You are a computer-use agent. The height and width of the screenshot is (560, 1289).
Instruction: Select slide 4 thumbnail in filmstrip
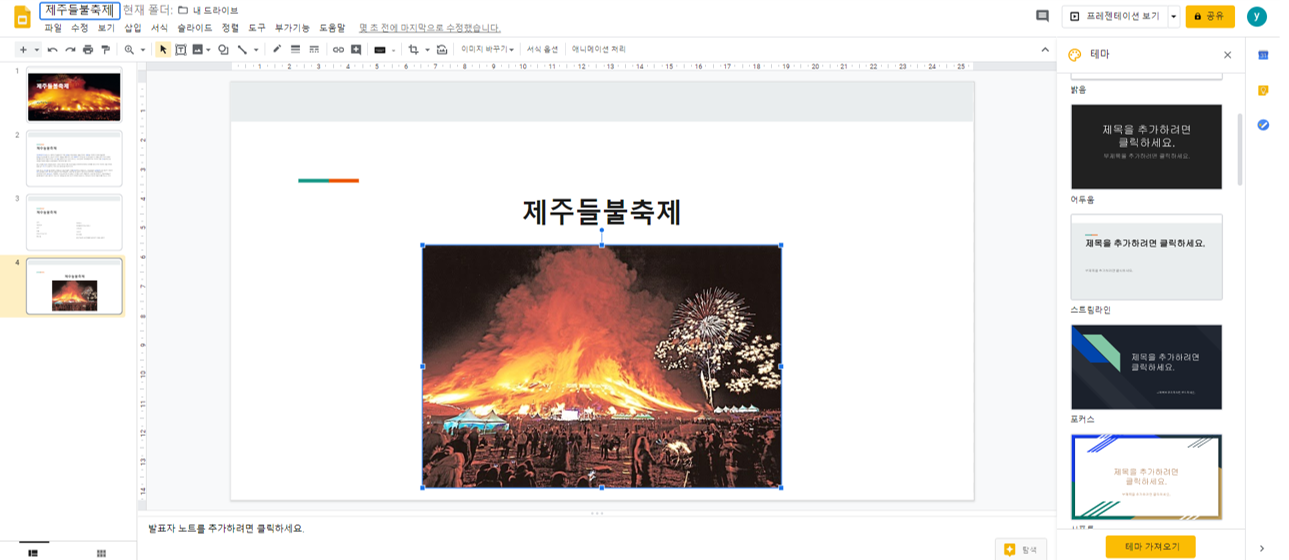pos(74,286)
